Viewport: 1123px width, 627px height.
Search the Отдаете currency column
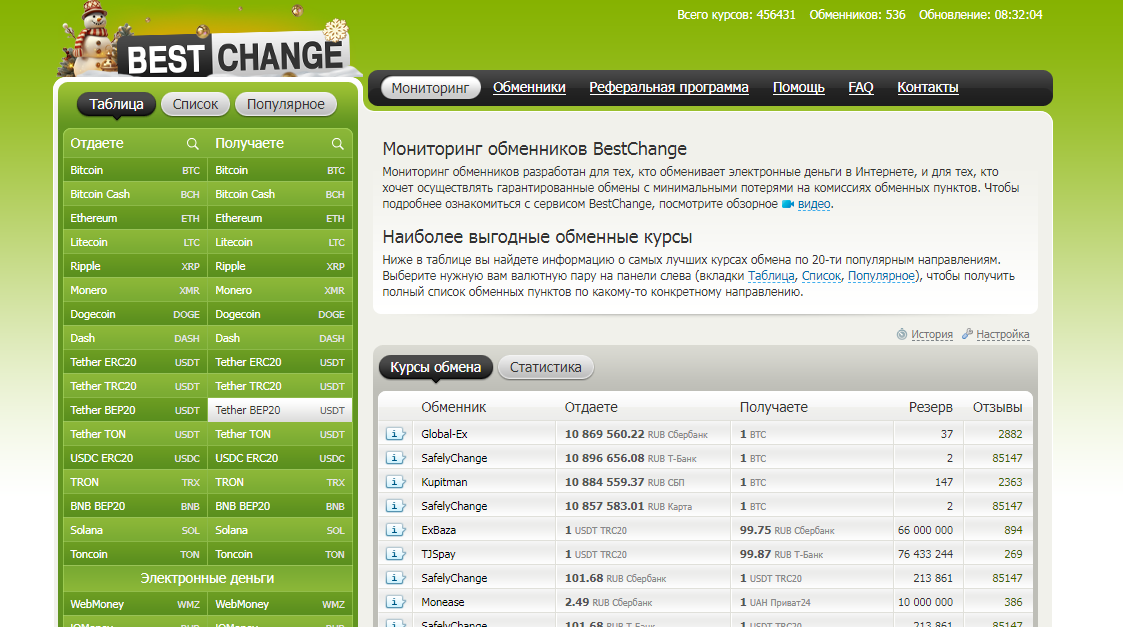tap(193, 144)
